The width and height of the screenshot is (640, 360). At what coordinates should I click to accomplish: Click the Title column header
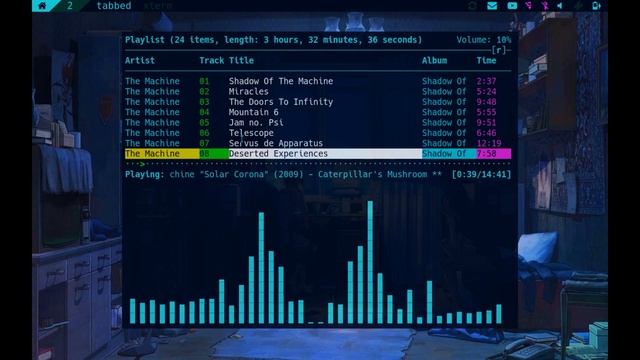point(241,60)
